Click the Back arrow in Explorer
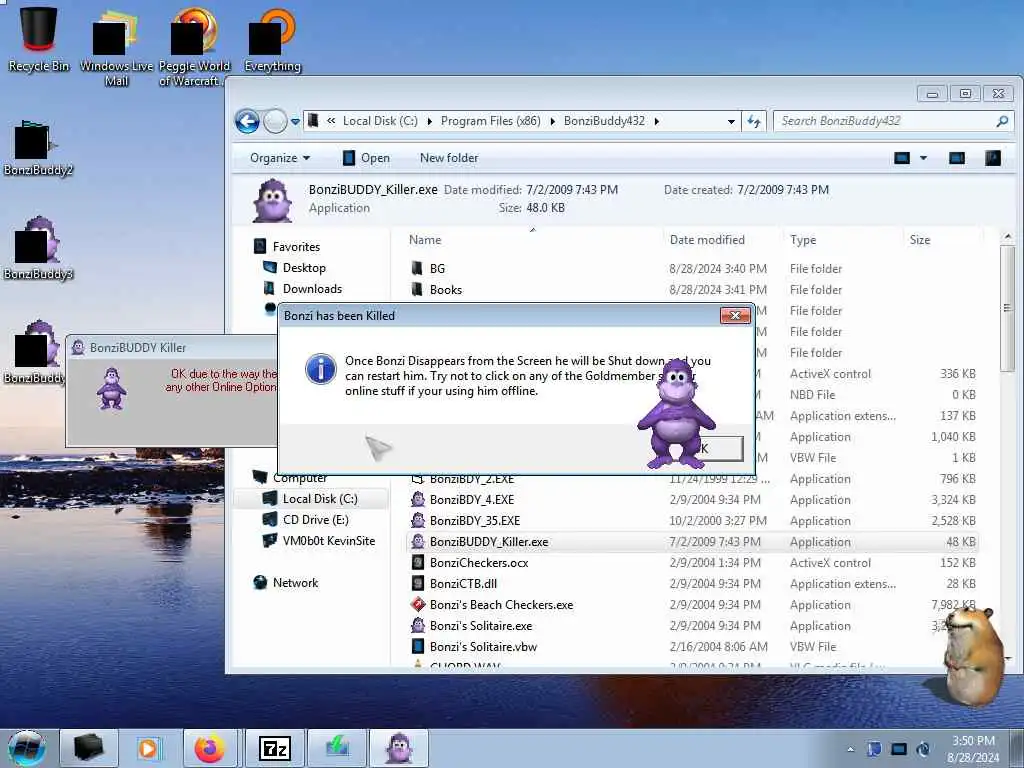The height and width of the screenshot is (768, 1024). point(248,121)
